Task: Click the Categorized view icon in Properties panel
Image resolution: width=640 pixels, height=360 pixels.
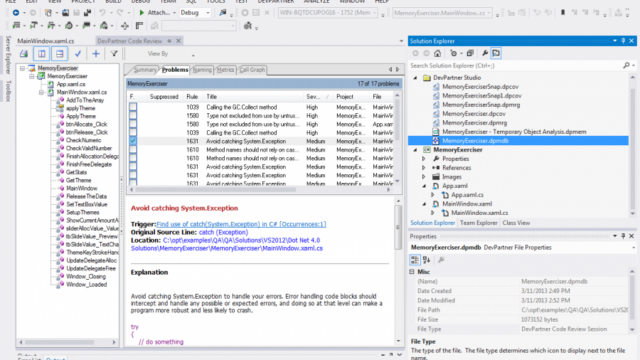Action: tap(415, 260)
